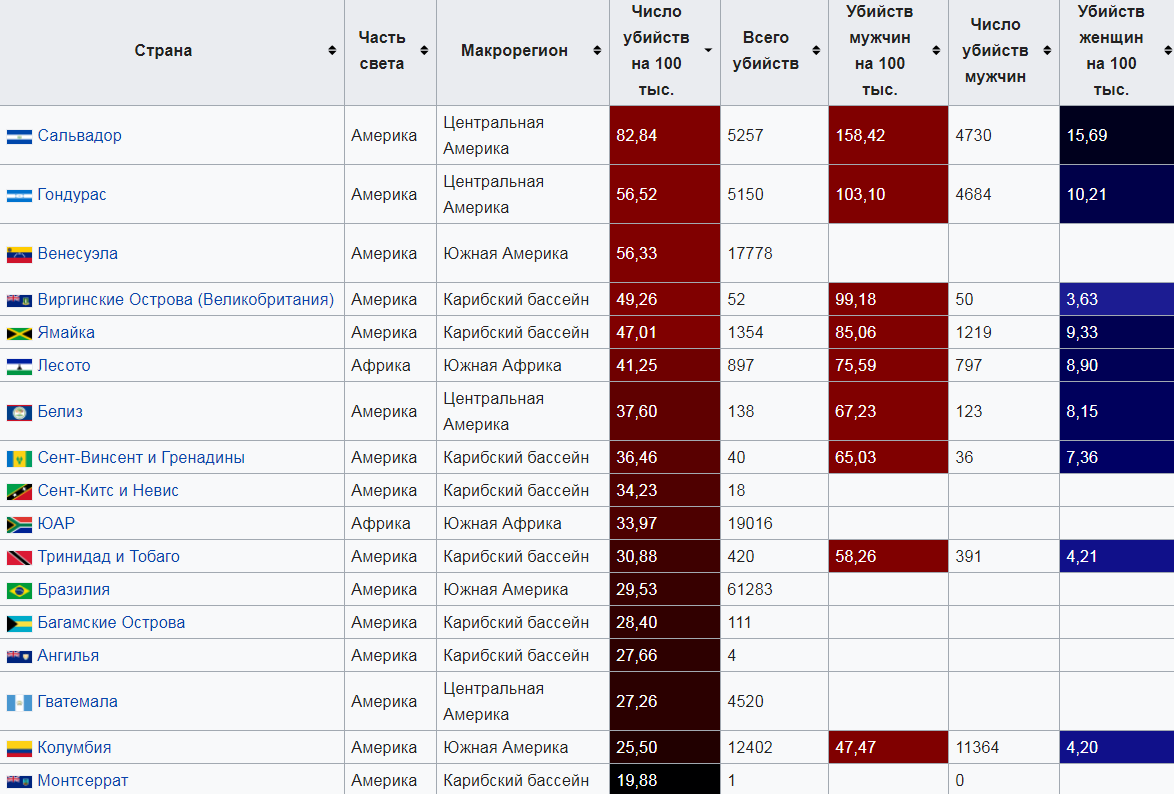The width and height of the screenshot is (1174, 794).
Task: Toggle sort on Число убийств на 100 тыс.
Action: [x=708, y=51]
